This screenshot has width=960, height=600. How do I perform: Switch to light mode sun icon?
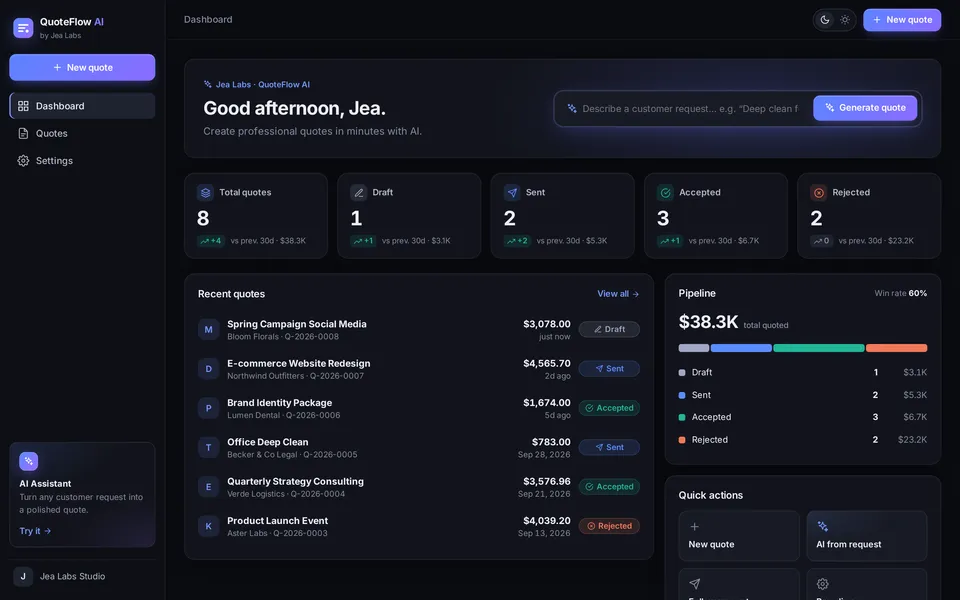(845, 20)
